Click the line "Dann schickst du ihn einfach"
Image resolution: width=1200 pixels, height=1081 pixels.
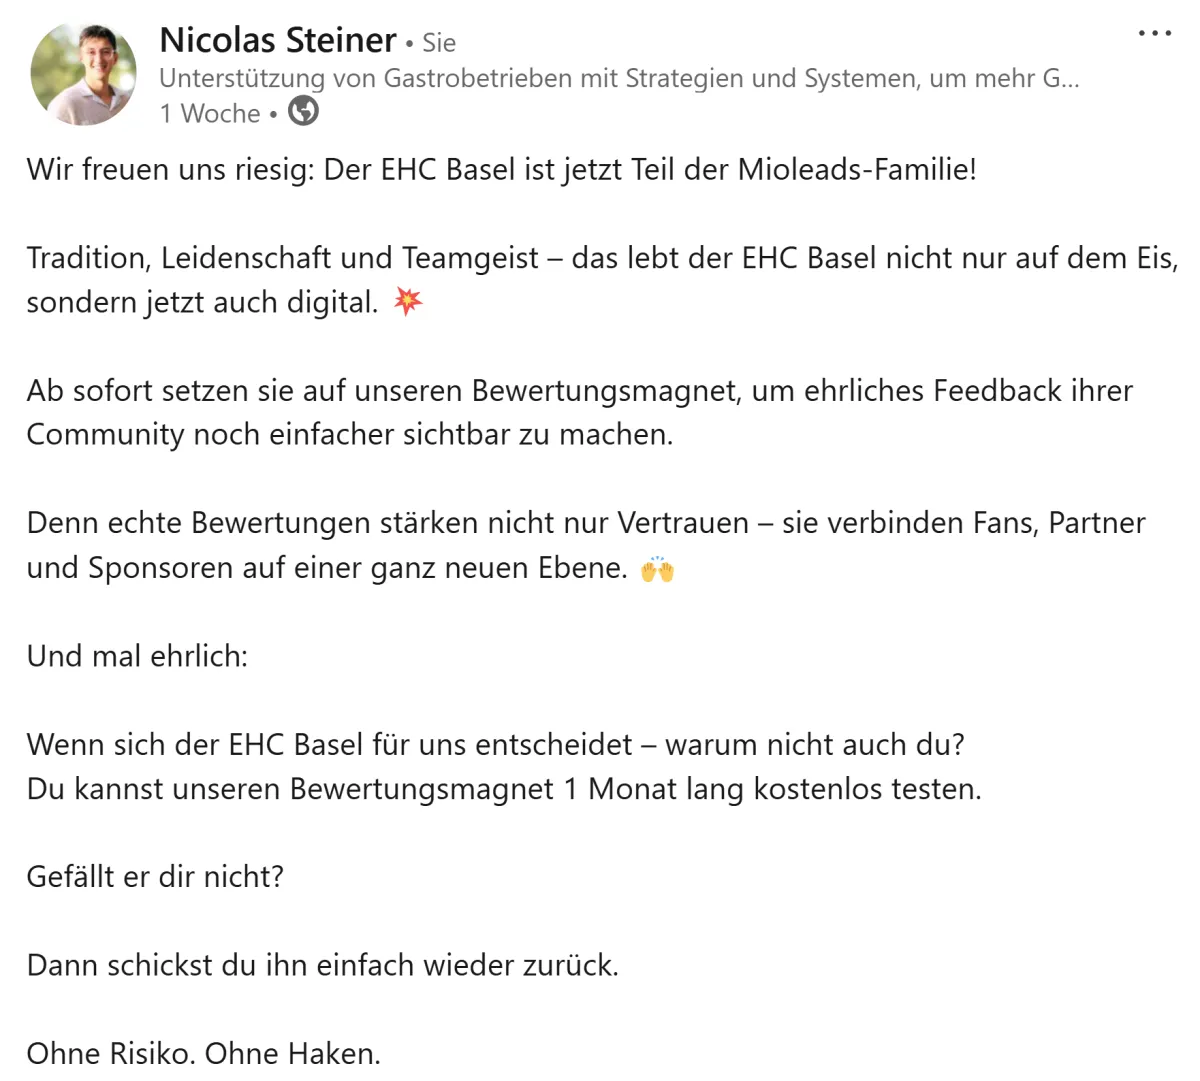click(x=323, y=965)
